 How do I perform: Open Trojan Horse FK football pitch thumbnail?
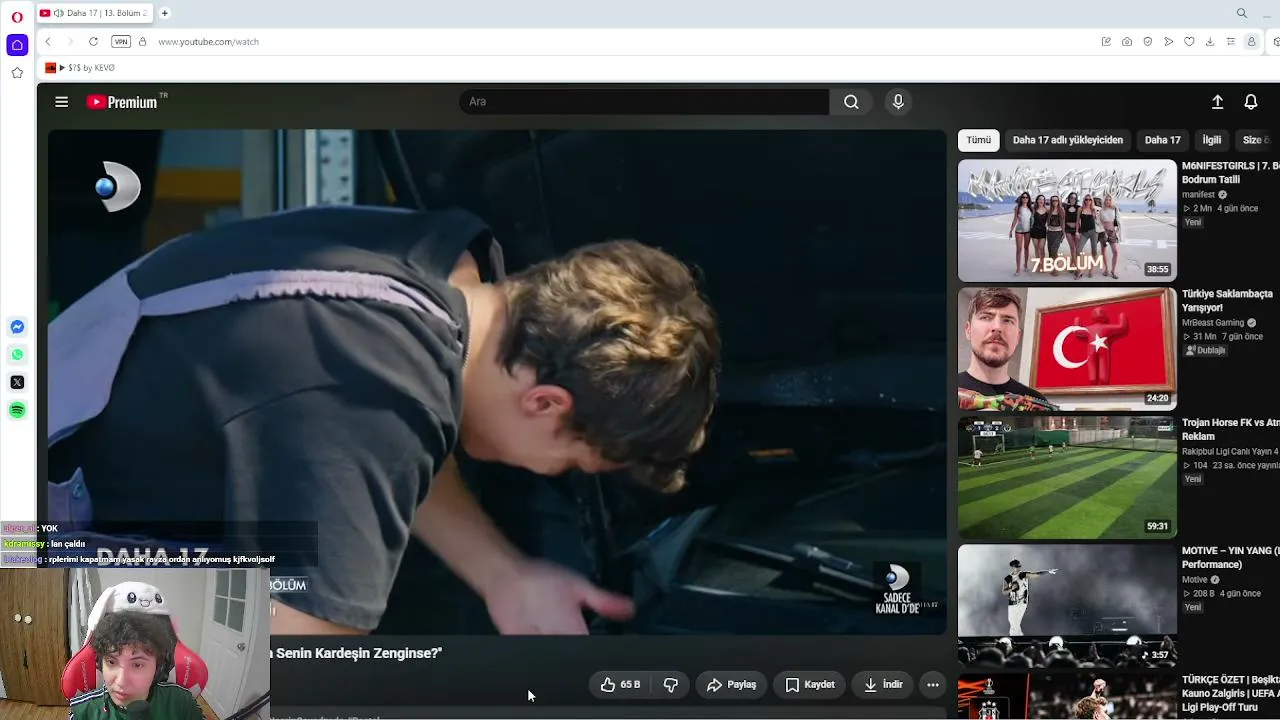coord(1067,477)
